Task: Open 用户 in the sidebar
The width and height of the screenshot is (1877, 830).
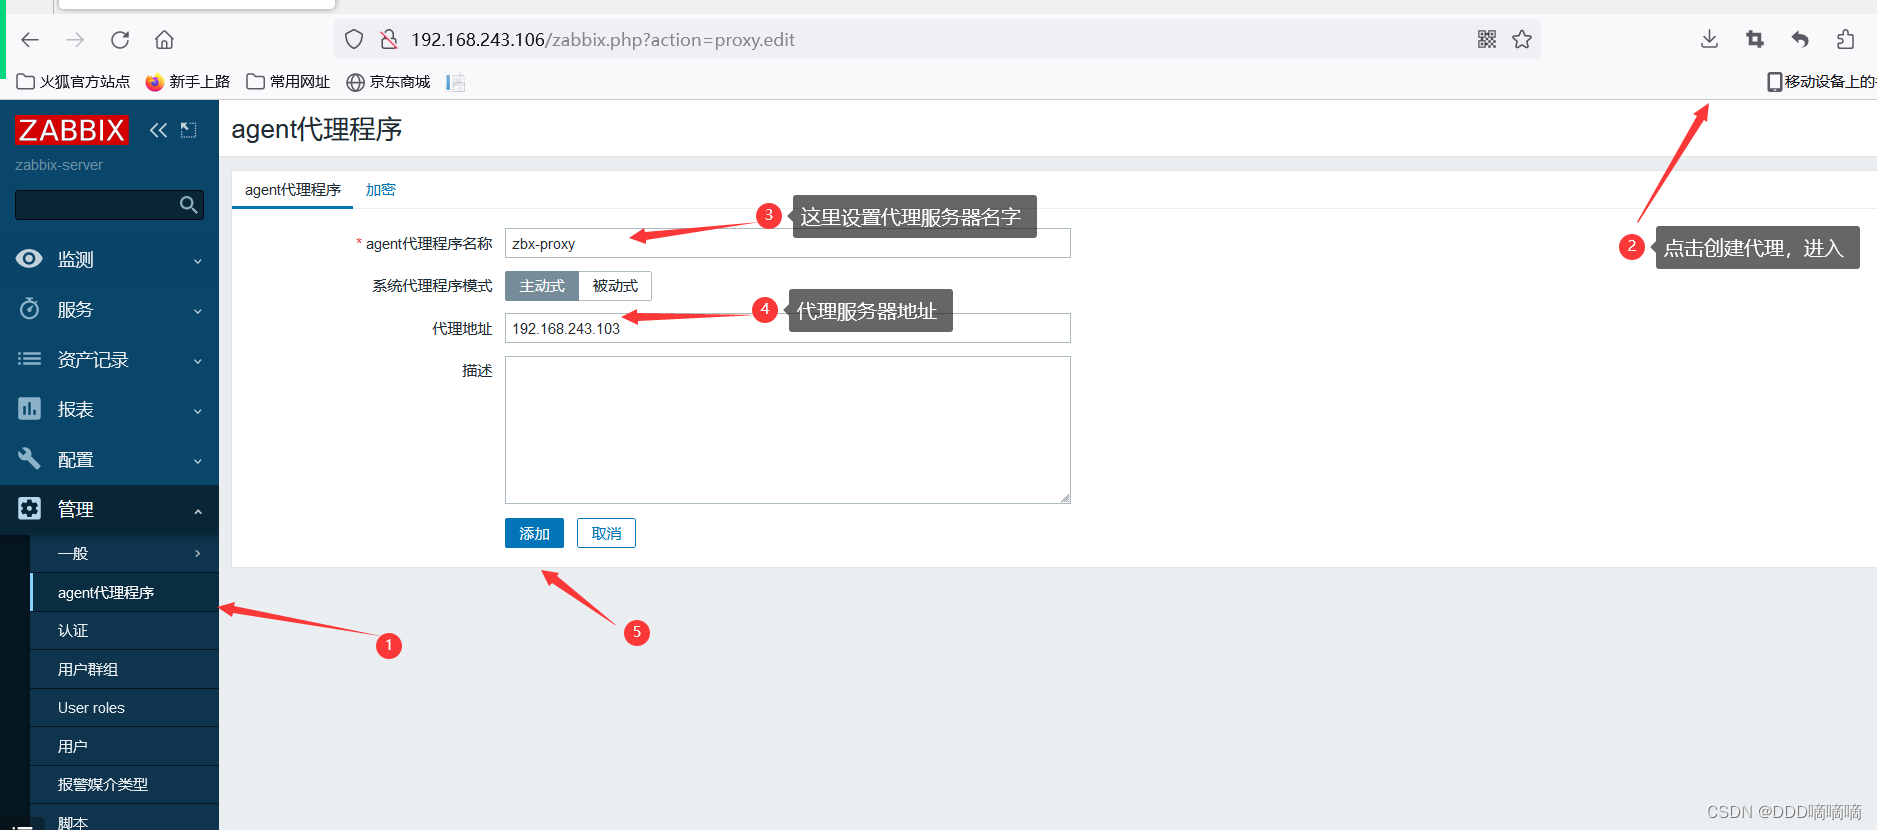Action: click(x=125, y=746)
